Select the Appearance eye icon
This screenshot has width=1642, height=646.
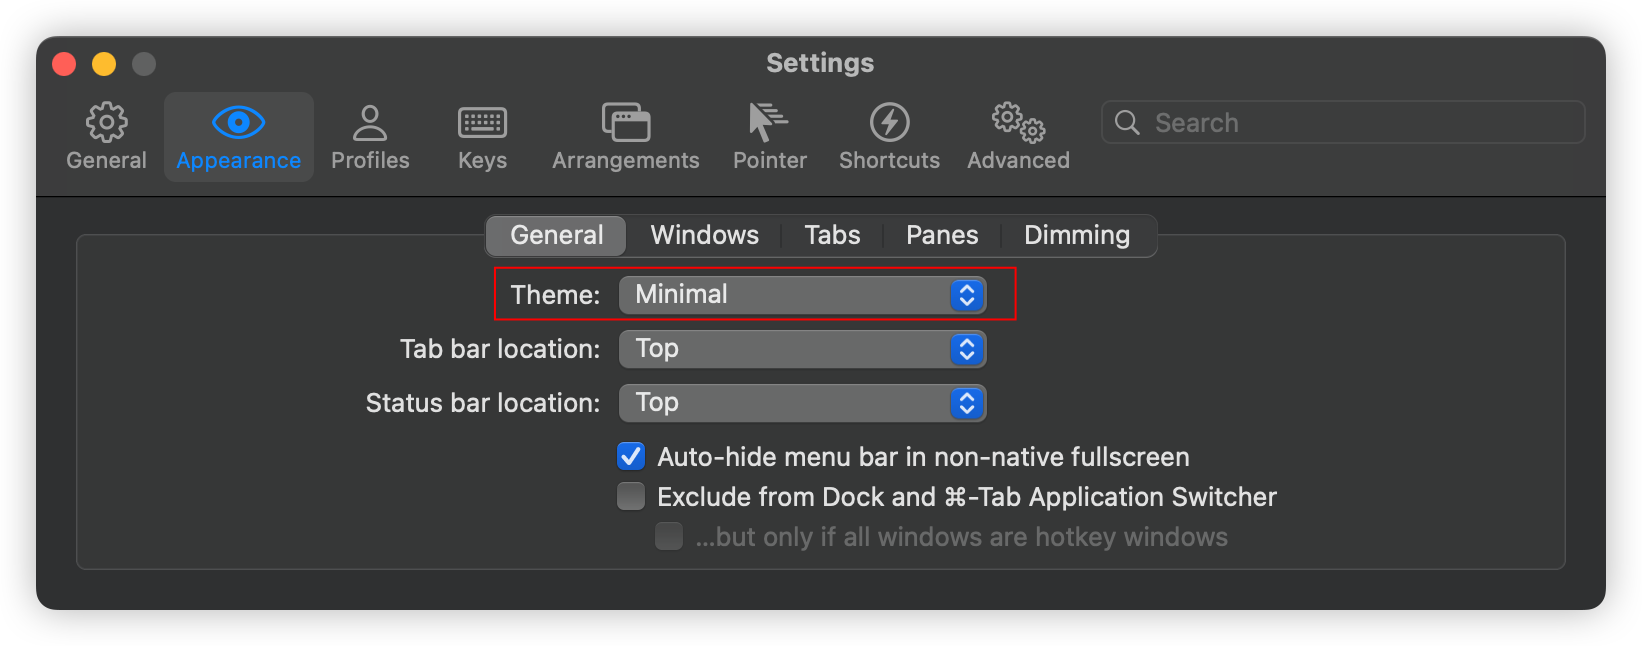click(238, 123)
